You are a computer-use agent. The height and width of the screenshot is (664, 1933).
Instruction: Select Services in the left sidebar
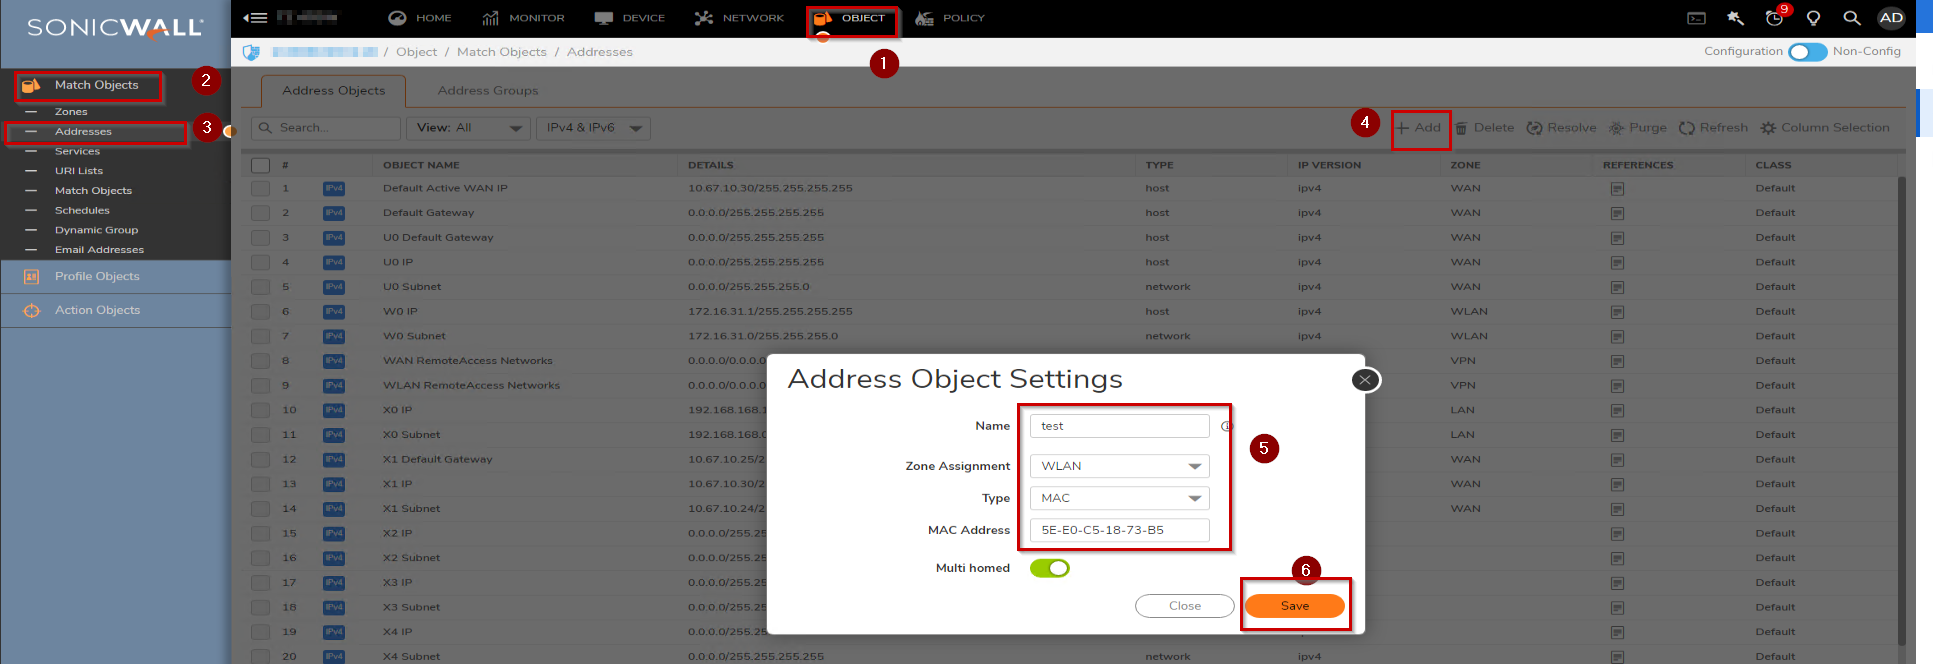[x=77, y=151]
